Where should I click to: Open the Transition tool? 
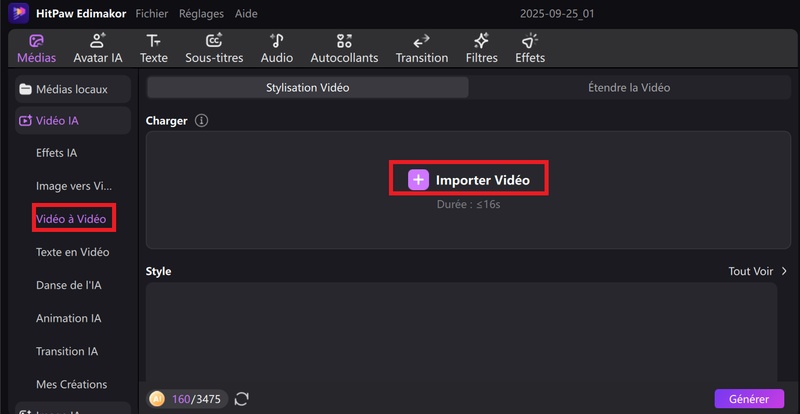(421, 48)
